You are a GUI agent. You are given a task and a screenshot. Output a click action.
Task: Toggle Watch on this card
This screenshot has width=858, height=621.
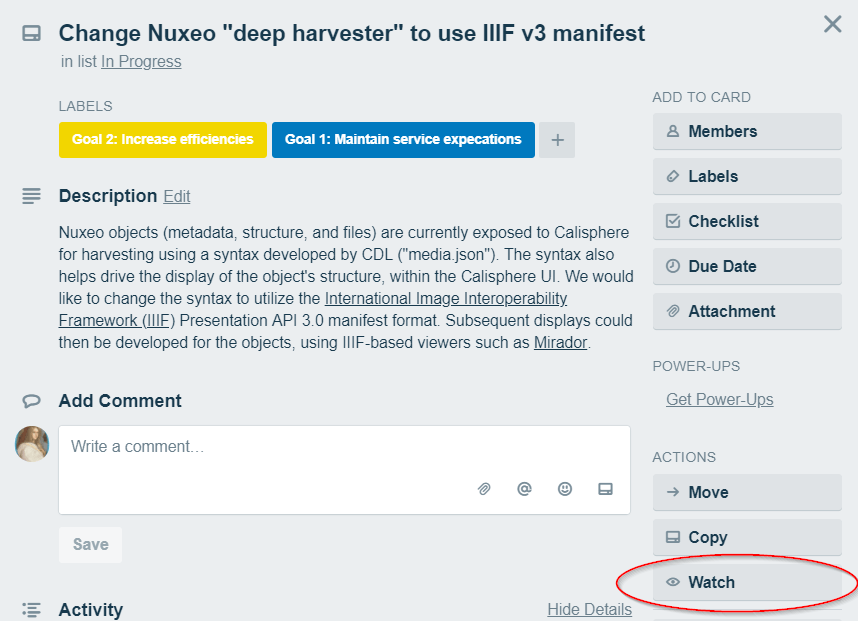747,582
